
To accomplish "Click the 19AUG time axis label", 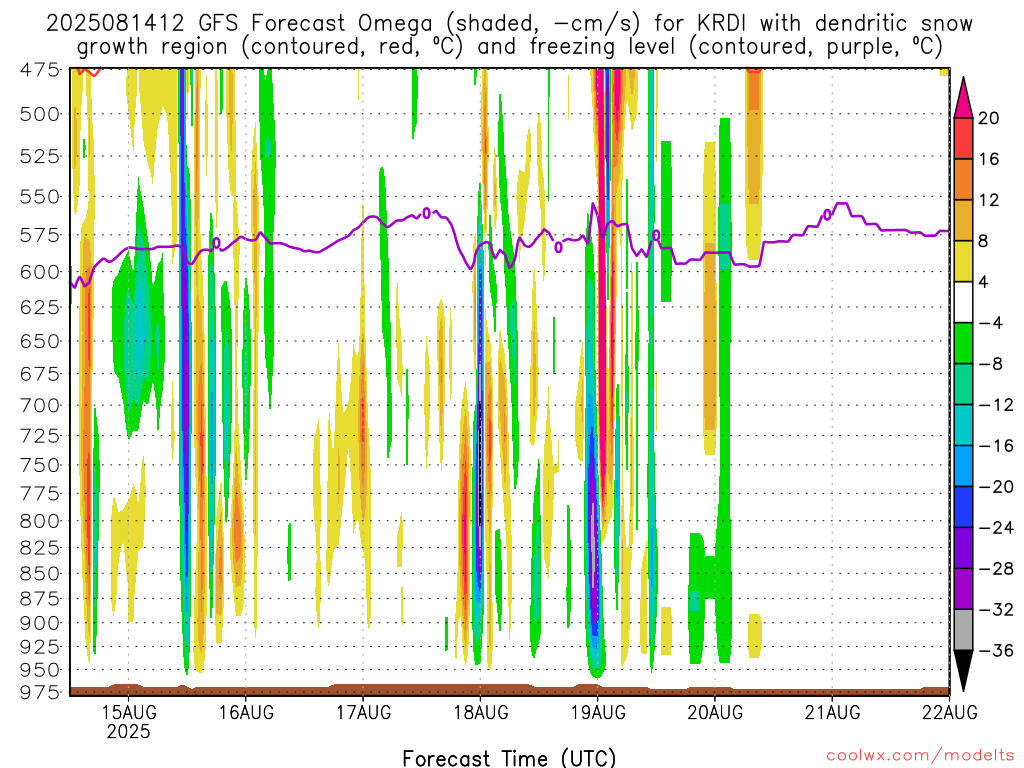I will pyautogui.click(x=598, y=712).
